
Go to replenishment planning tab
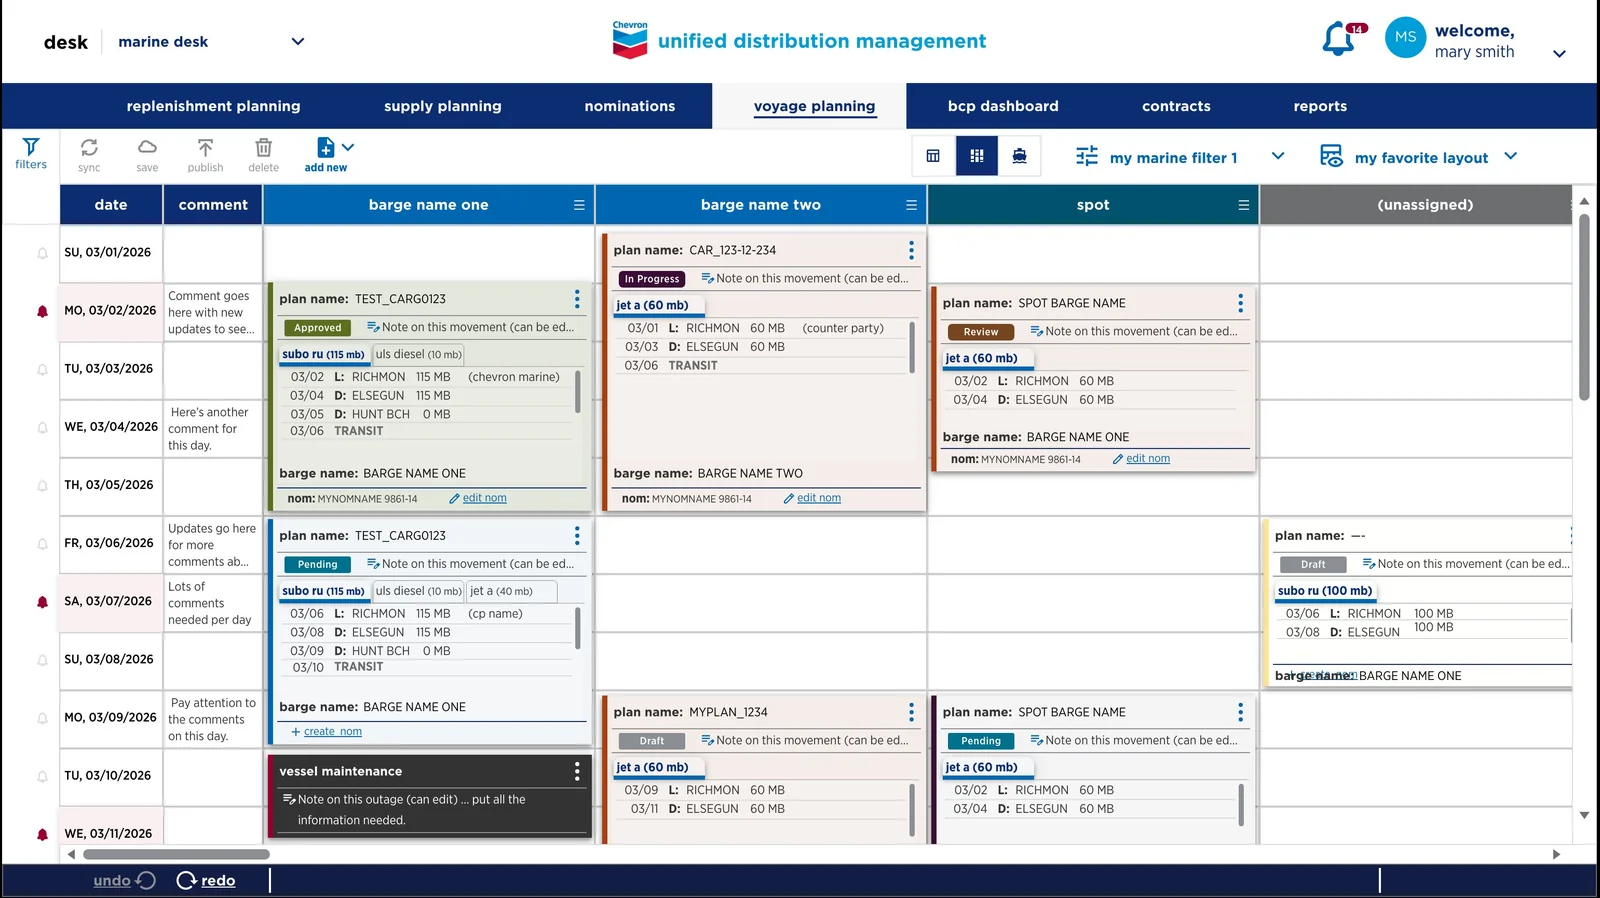(x=213, y=106)
